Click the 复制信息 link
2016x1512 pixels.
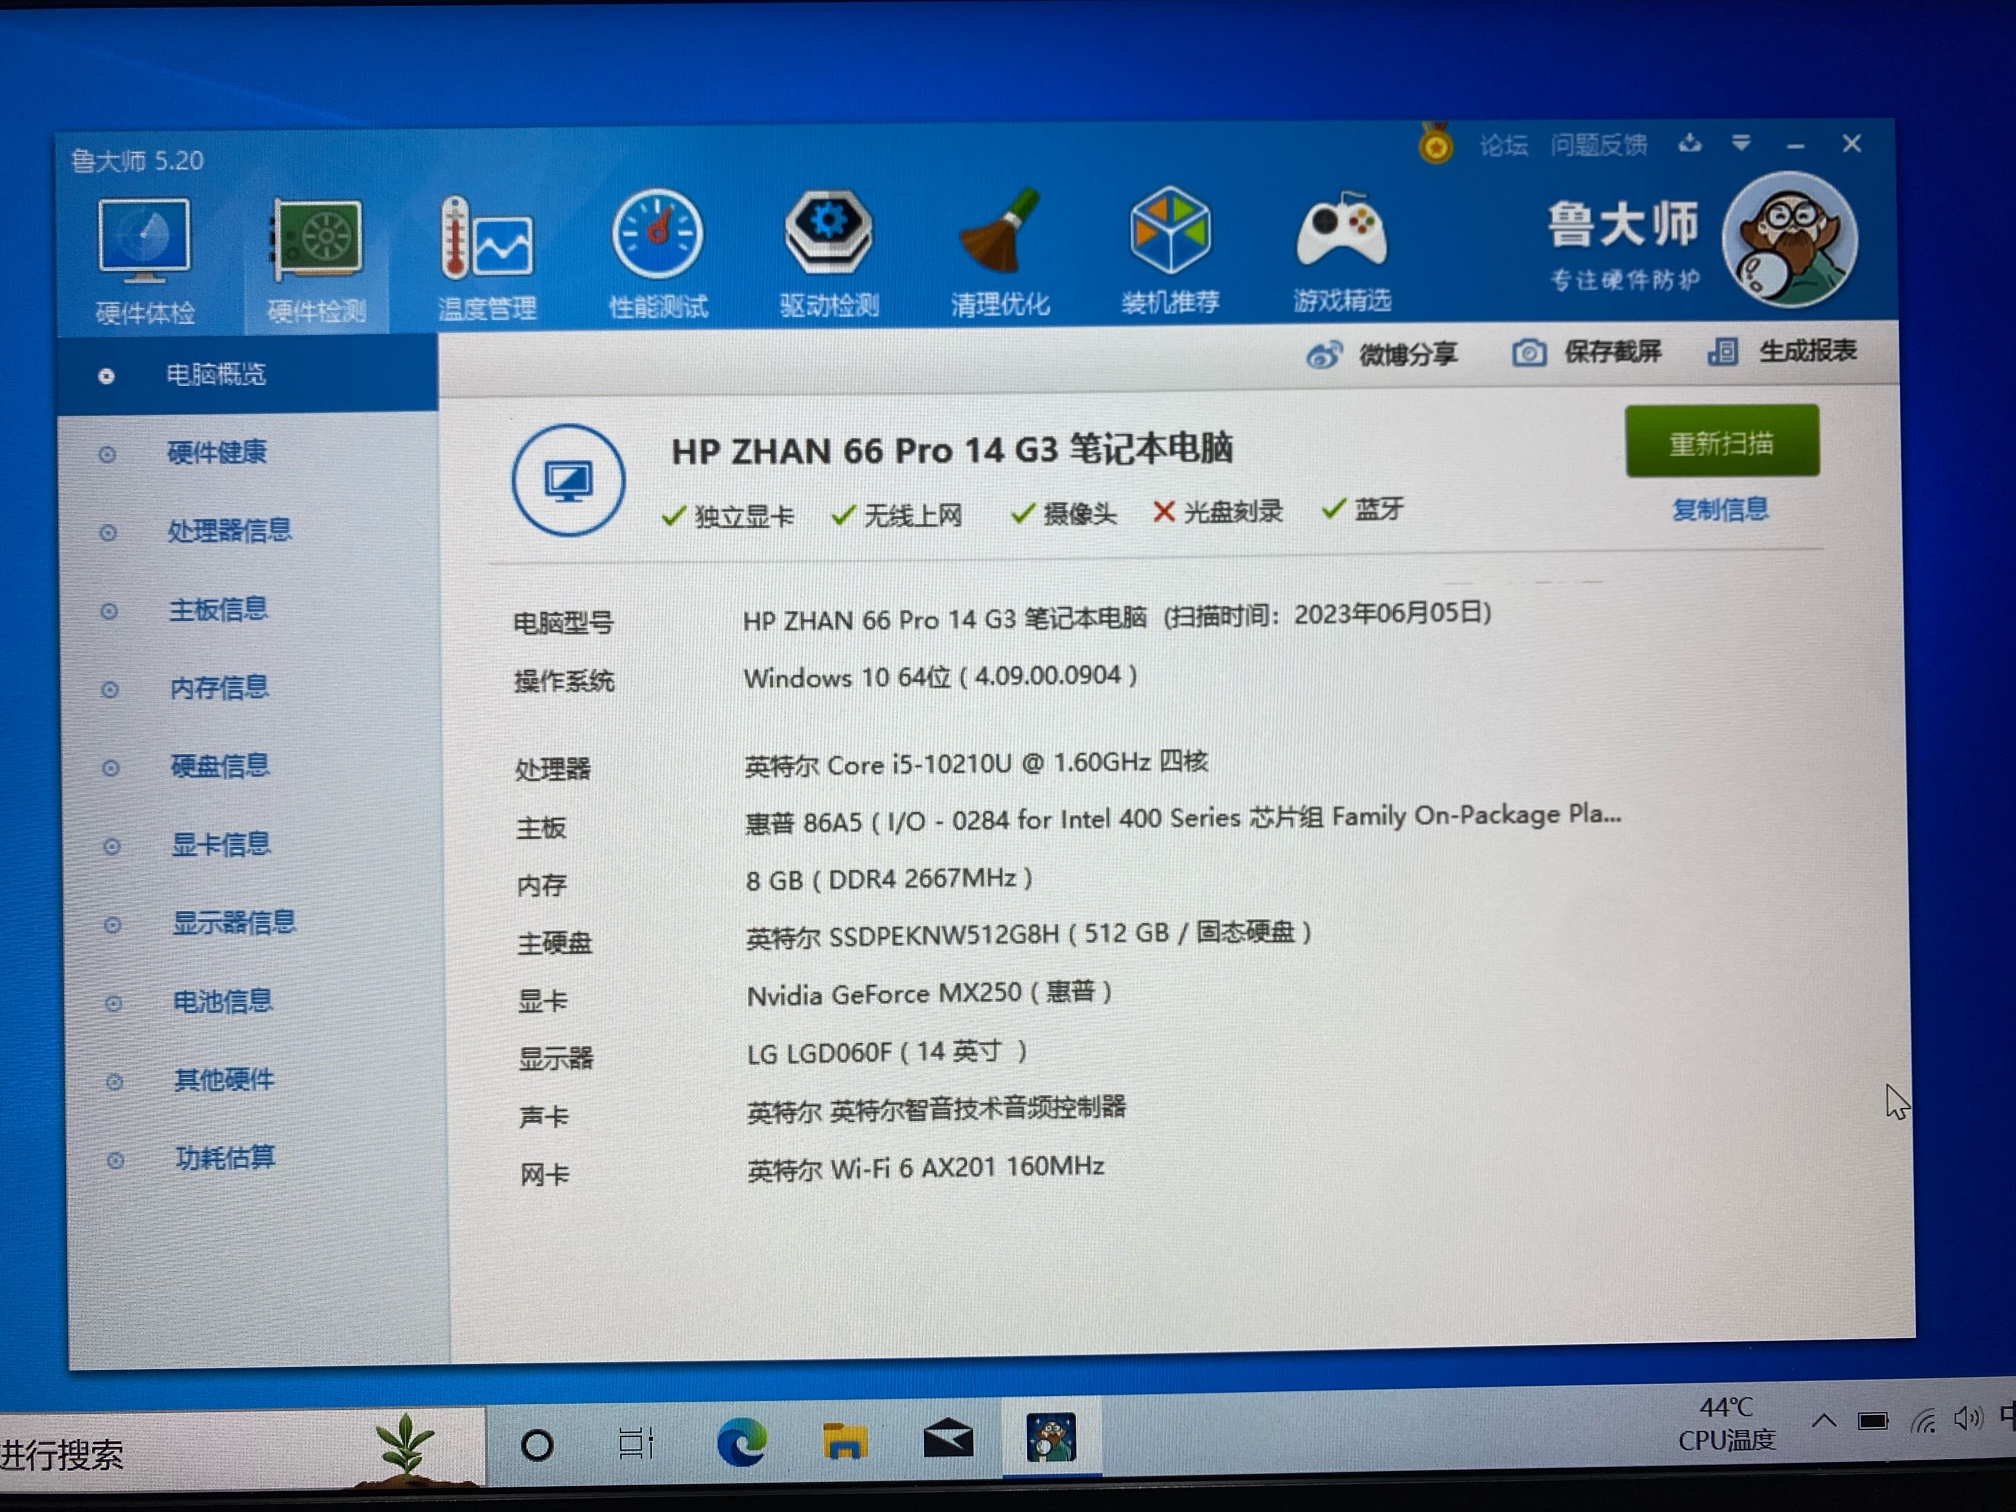[1720, 510]
